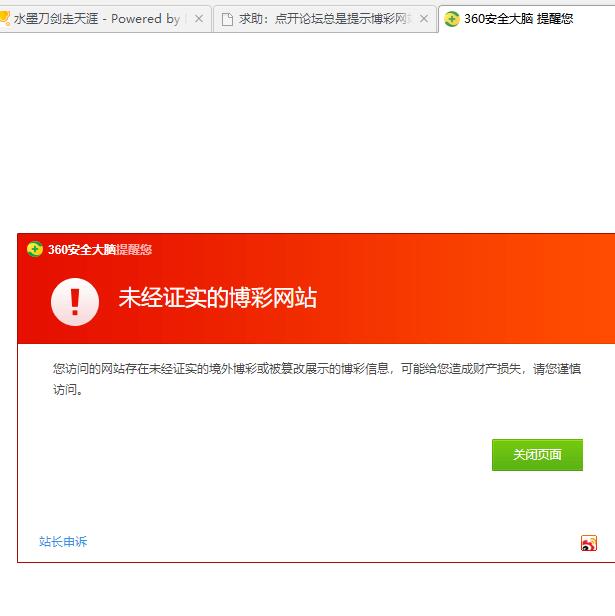The height and width of the screenshot is (616, 615).
Task: Click the green 关闭页面 button
Action: point(537,455)
